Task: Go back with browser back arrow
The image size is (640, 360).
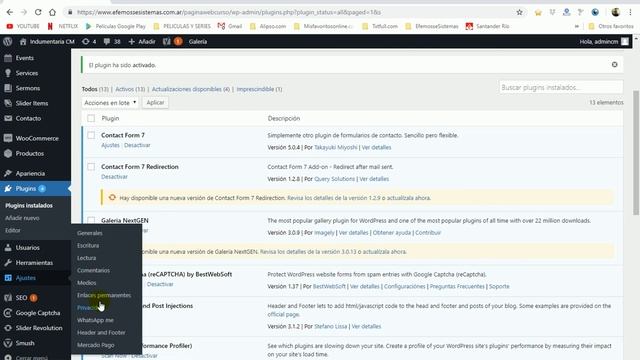Action: click(x=10, y=12)
